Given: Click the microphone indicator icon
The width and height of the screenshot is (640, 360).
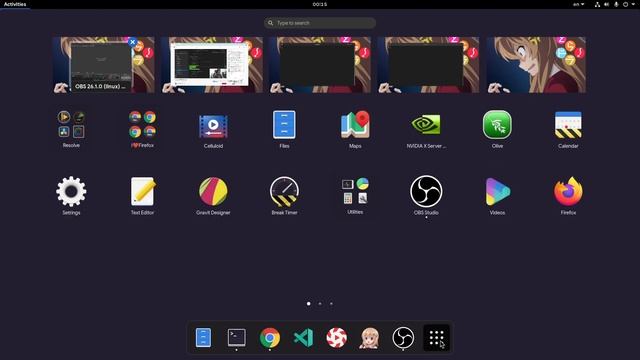Looking at the screenshot, I should (616, 4).
